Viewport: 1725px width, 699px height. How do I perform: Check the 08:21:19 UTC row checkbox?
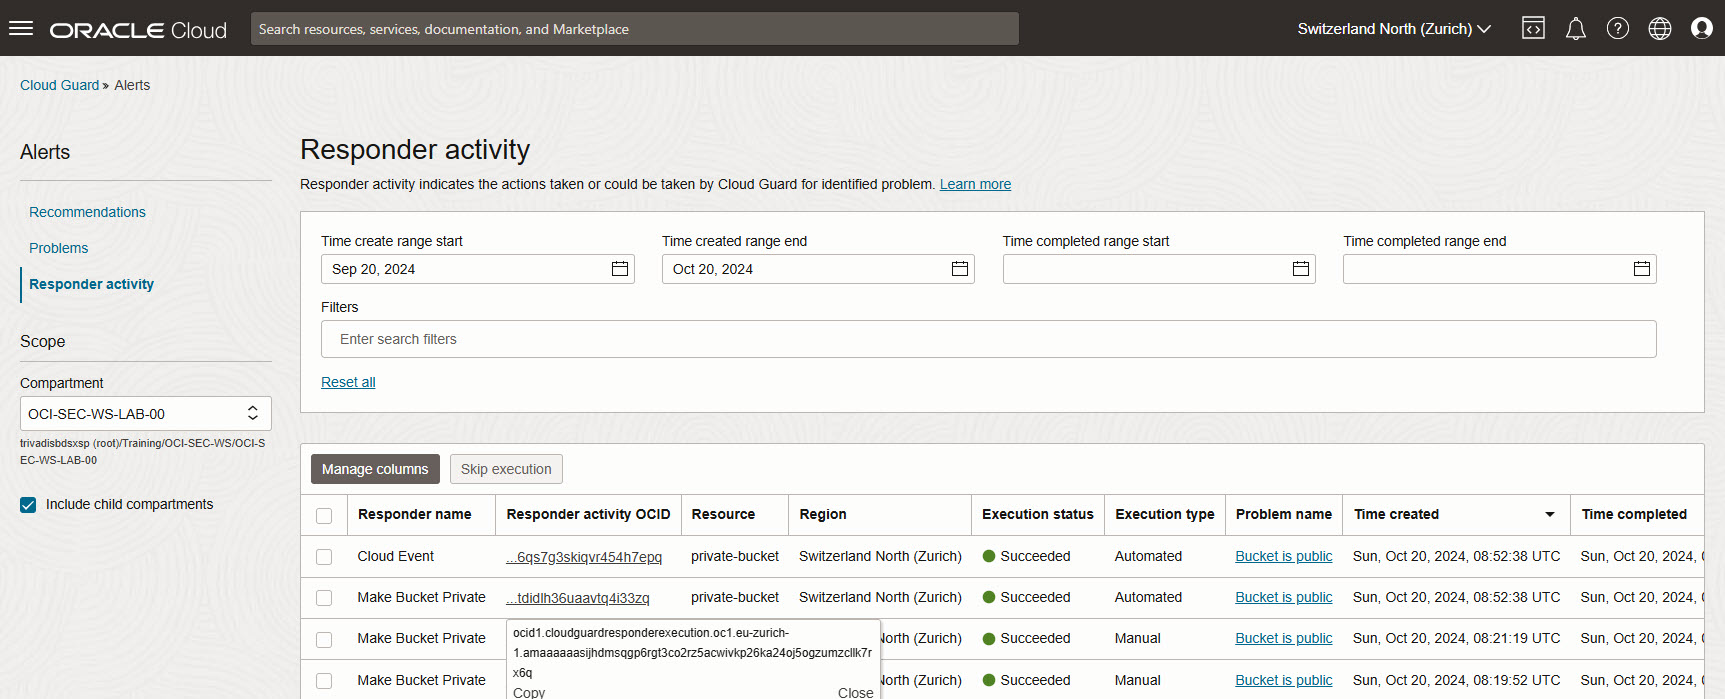tap(324, 639)
